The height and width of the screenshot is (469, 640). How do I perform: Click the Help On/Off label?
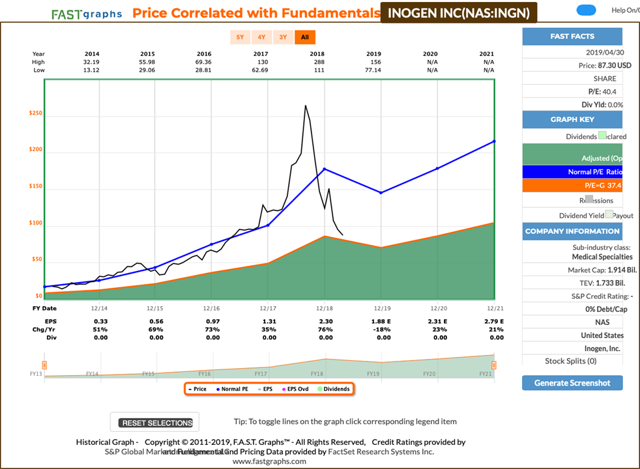tap(625, 10)
